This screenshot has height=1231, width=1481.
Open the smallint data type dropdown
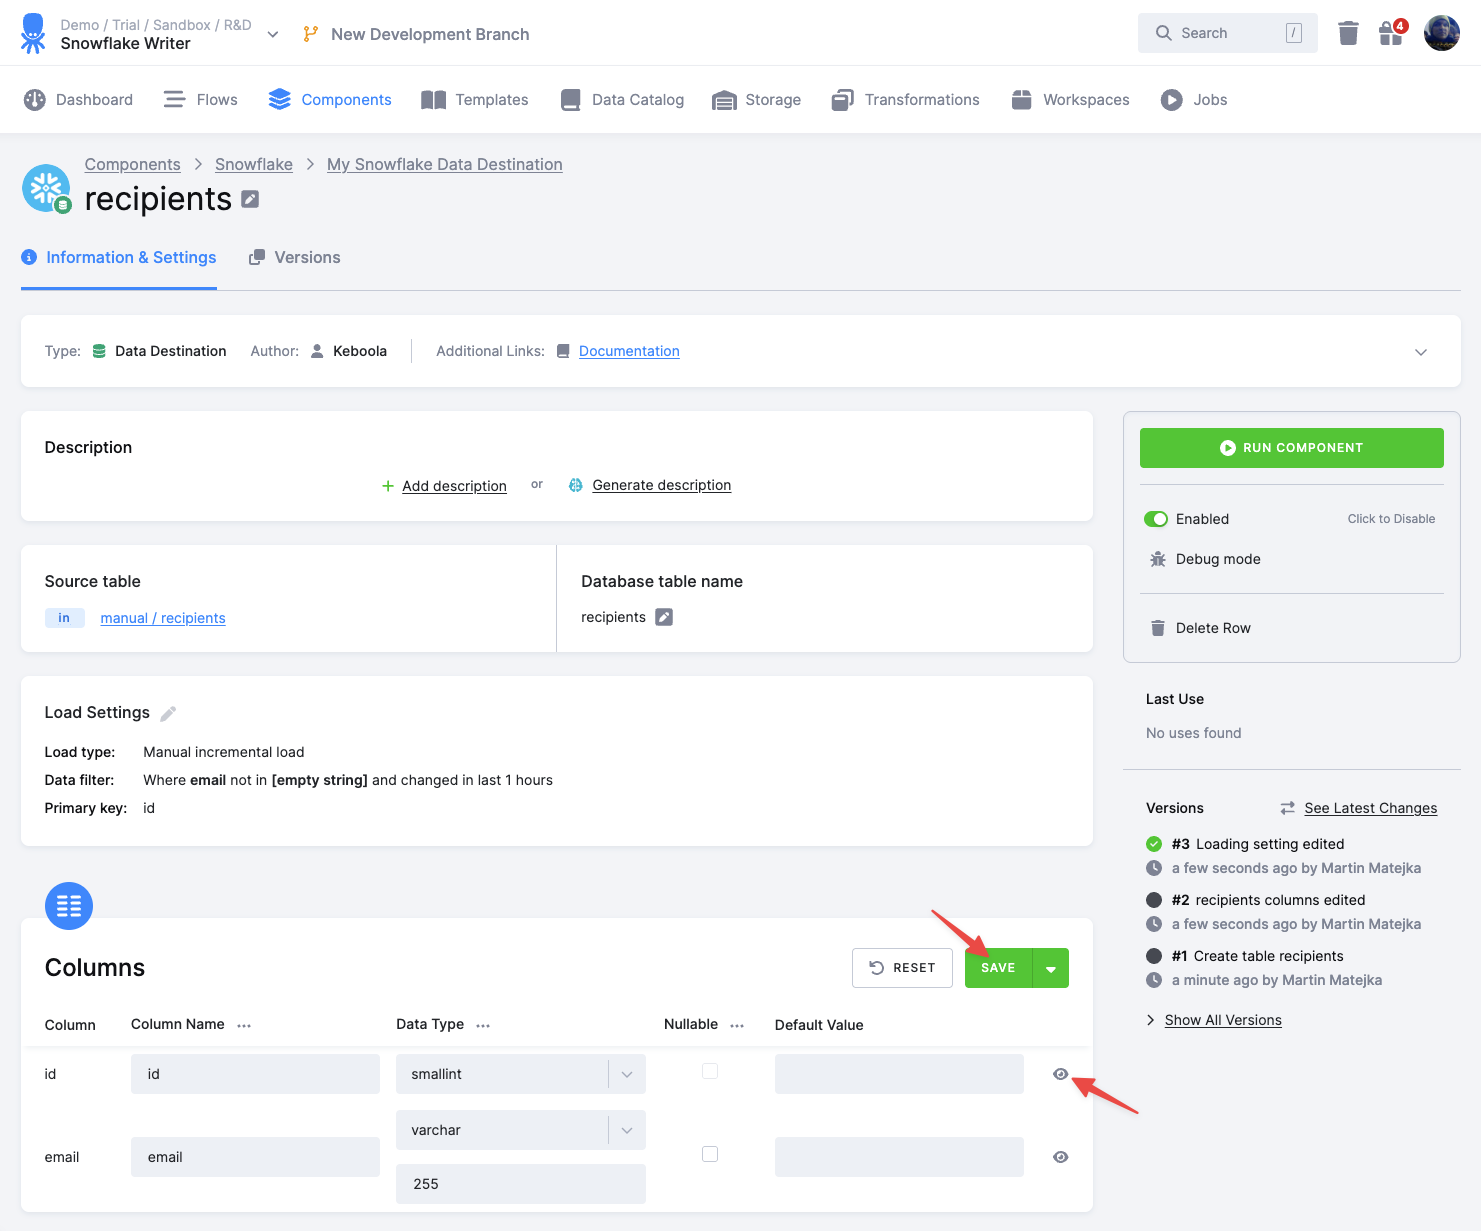520,1074
